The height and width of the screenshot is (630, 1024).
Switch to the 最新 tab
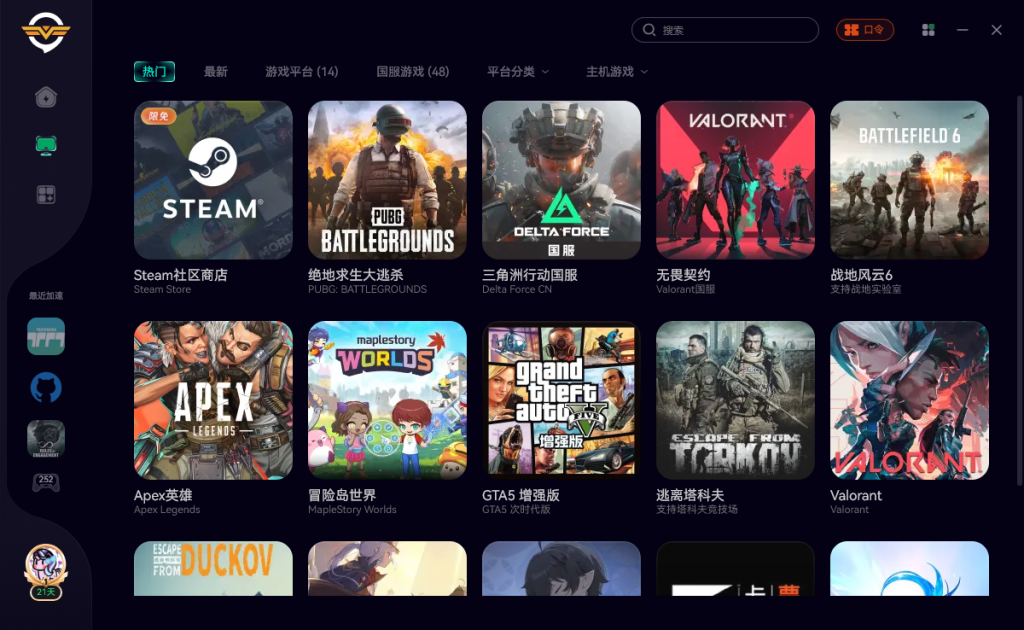click(216, 72)
